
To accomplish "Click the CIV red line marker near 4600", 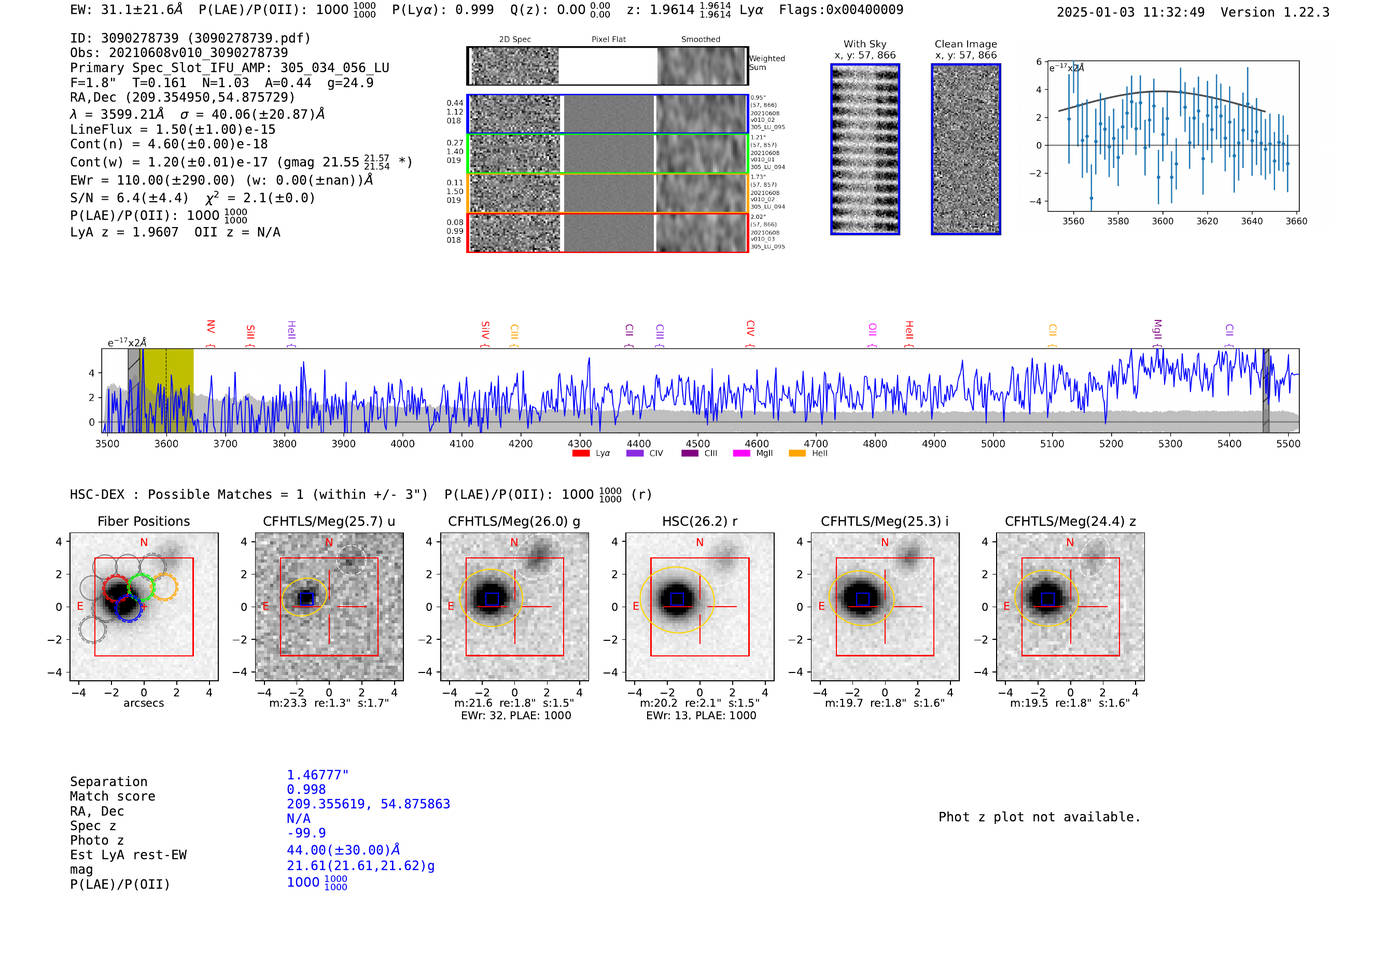I will click(x=750, y=333).
